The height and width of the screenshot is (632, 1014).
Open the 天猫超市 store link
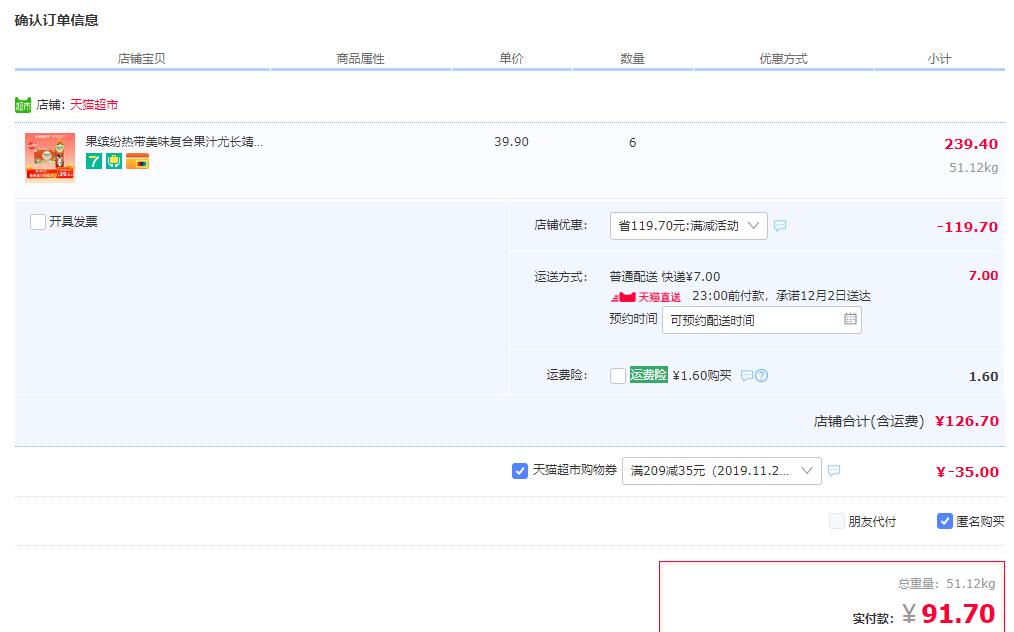click(94, 105)
